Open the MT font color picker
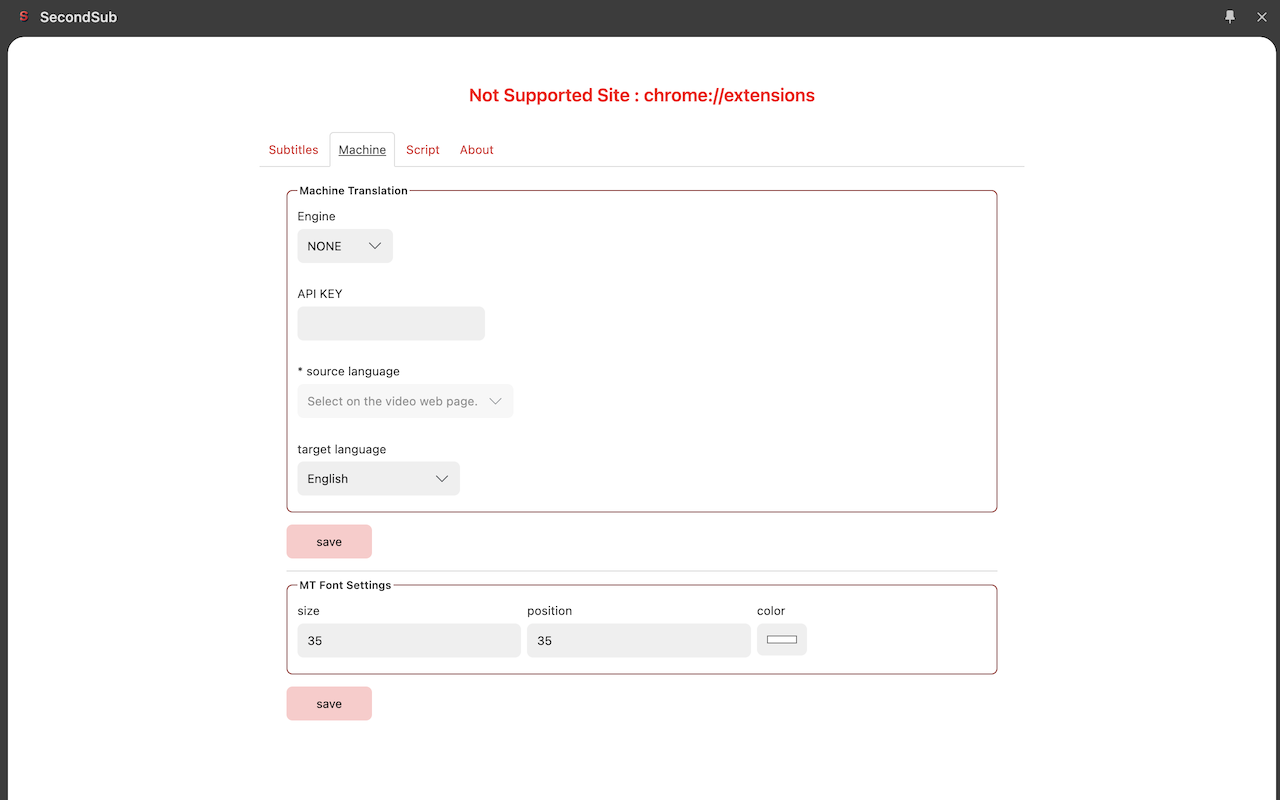 [781, 640]
